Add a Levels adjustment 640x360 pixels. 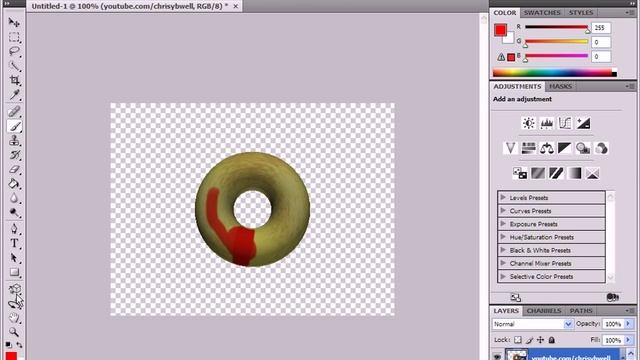coord(547,123)
